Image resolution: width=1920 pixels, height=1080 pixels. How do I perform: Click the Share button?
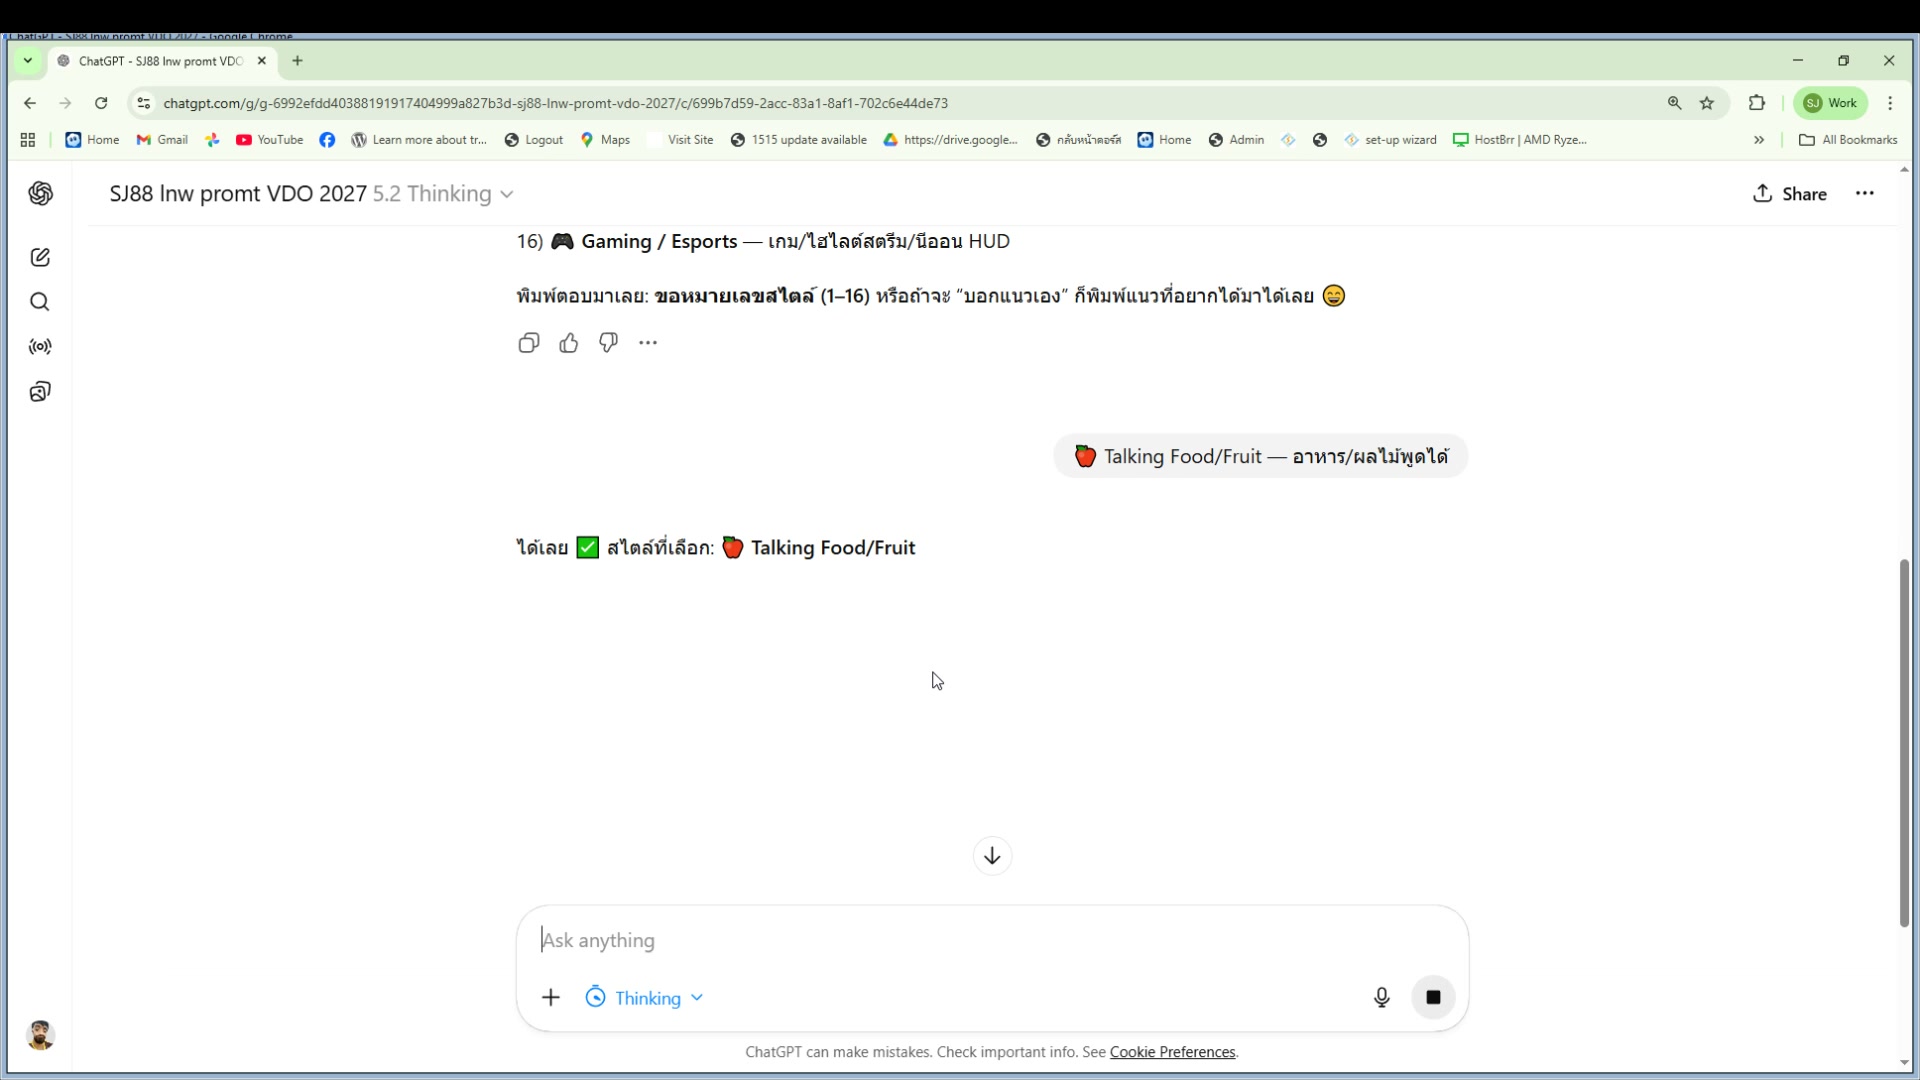click(x=1789, y=193)
